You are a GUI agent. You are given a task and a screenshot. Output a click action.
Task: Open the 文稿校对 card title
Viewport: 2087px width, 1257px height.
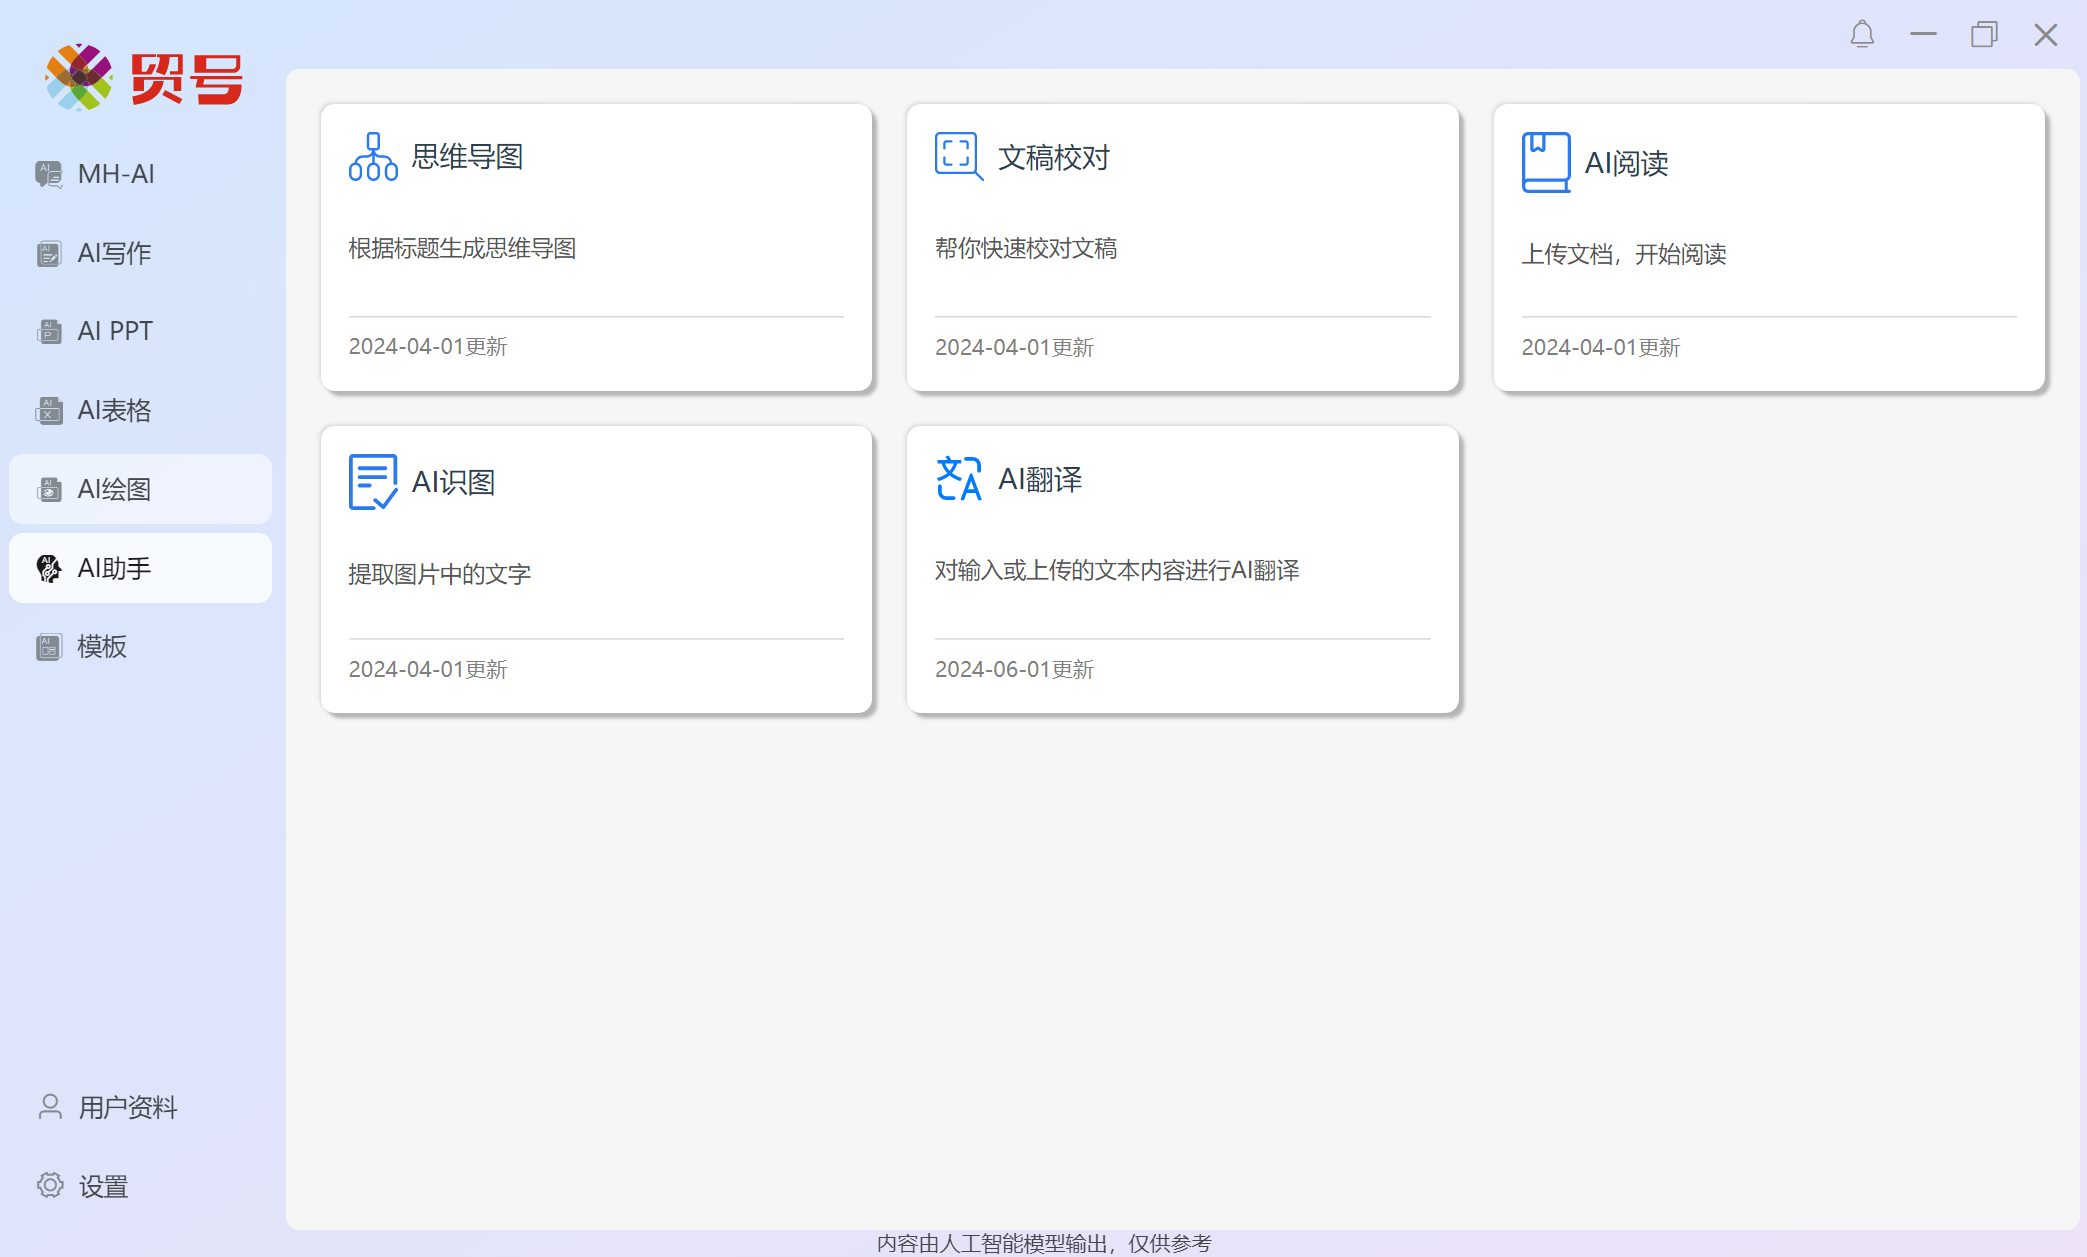[x=1054, y=157]
